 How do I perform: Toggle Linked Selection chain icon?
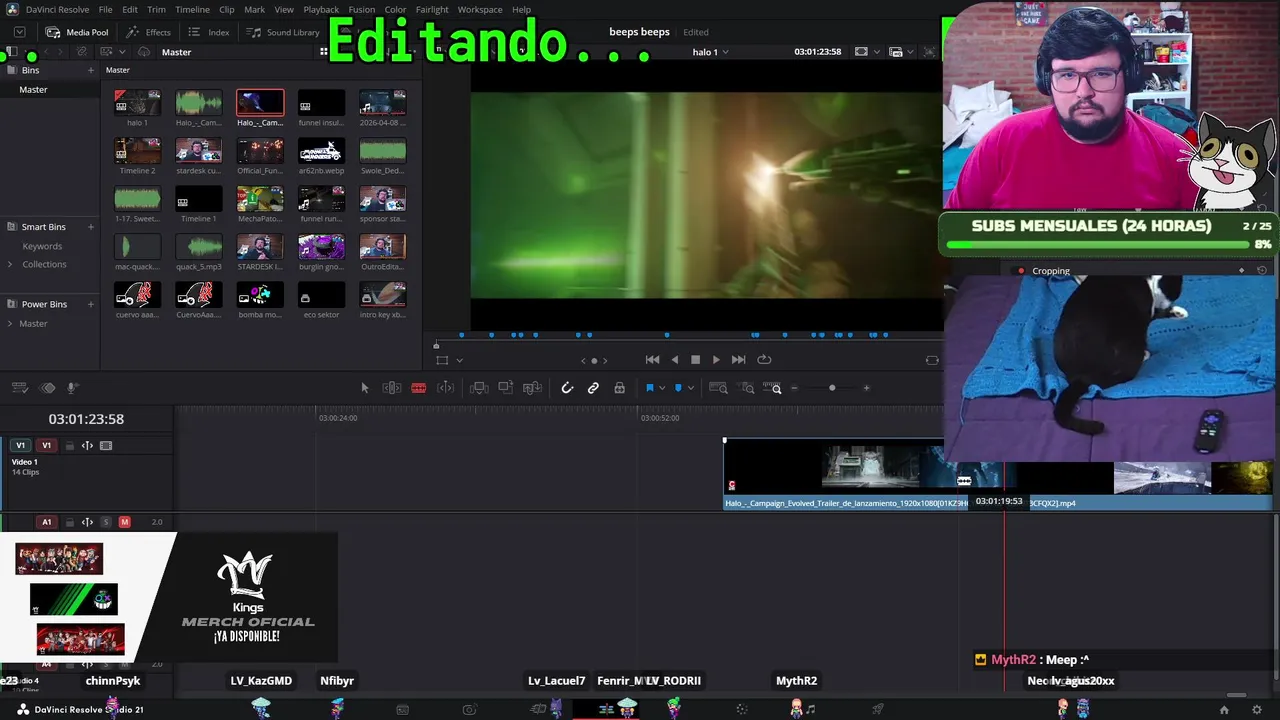coord(593,388)
